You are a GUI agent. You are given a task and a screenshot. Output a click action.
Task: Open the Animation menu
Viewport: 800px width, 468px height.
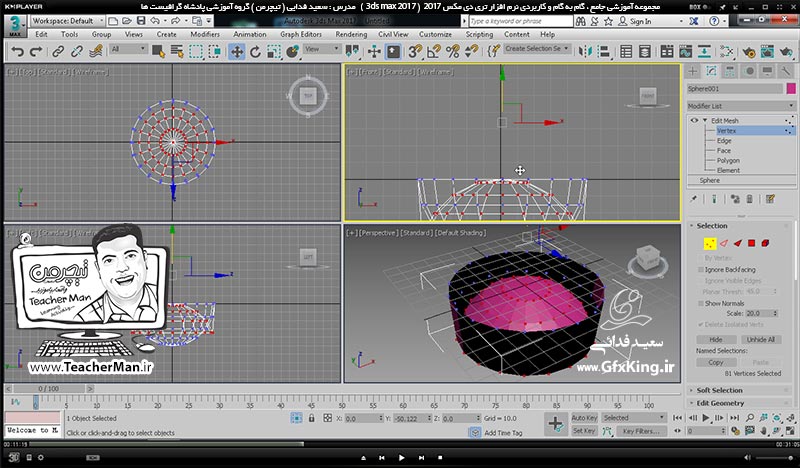click(249, 34)
